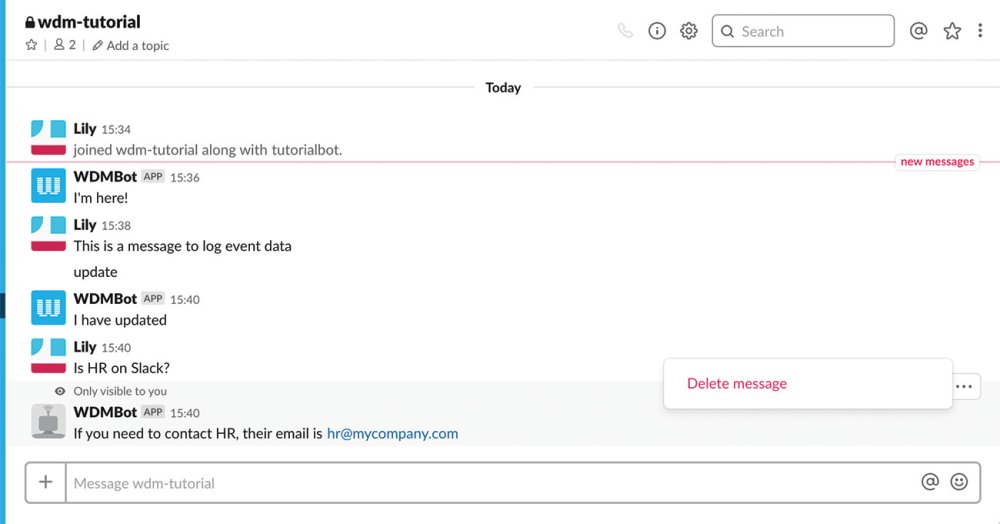Viewport: 1000px width, 524px height.
Task: Click the 15:36 timestamp
Action: [x=185, y=178]
